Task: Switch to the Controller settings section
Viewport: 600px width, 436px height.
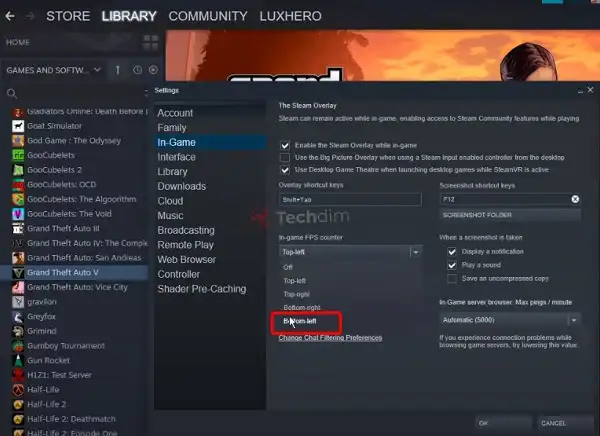Action: click(179, 274)
